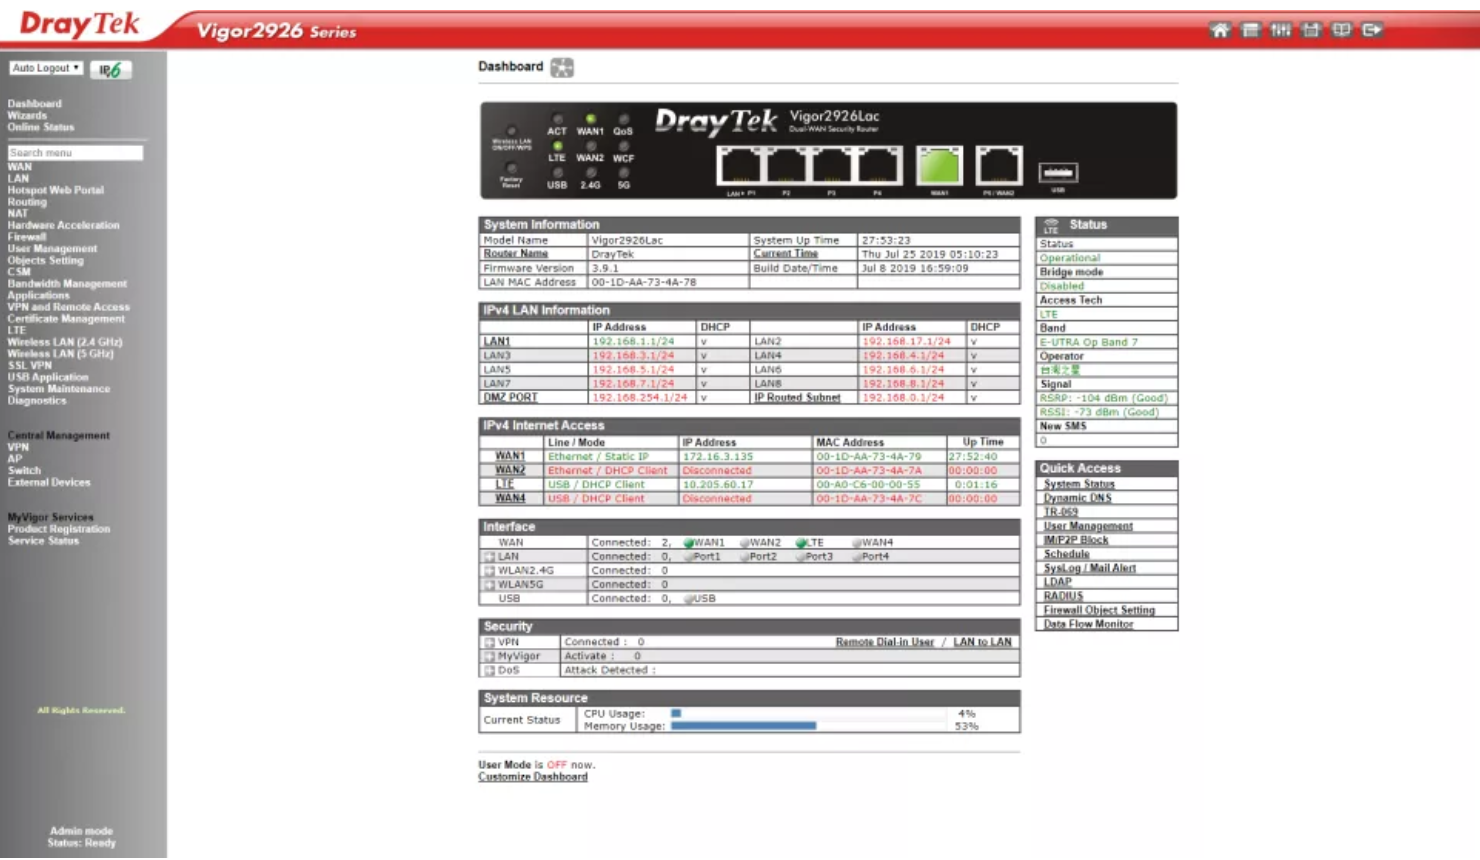Click the Current Time link

pyautogui.click(x=786, y=254)
